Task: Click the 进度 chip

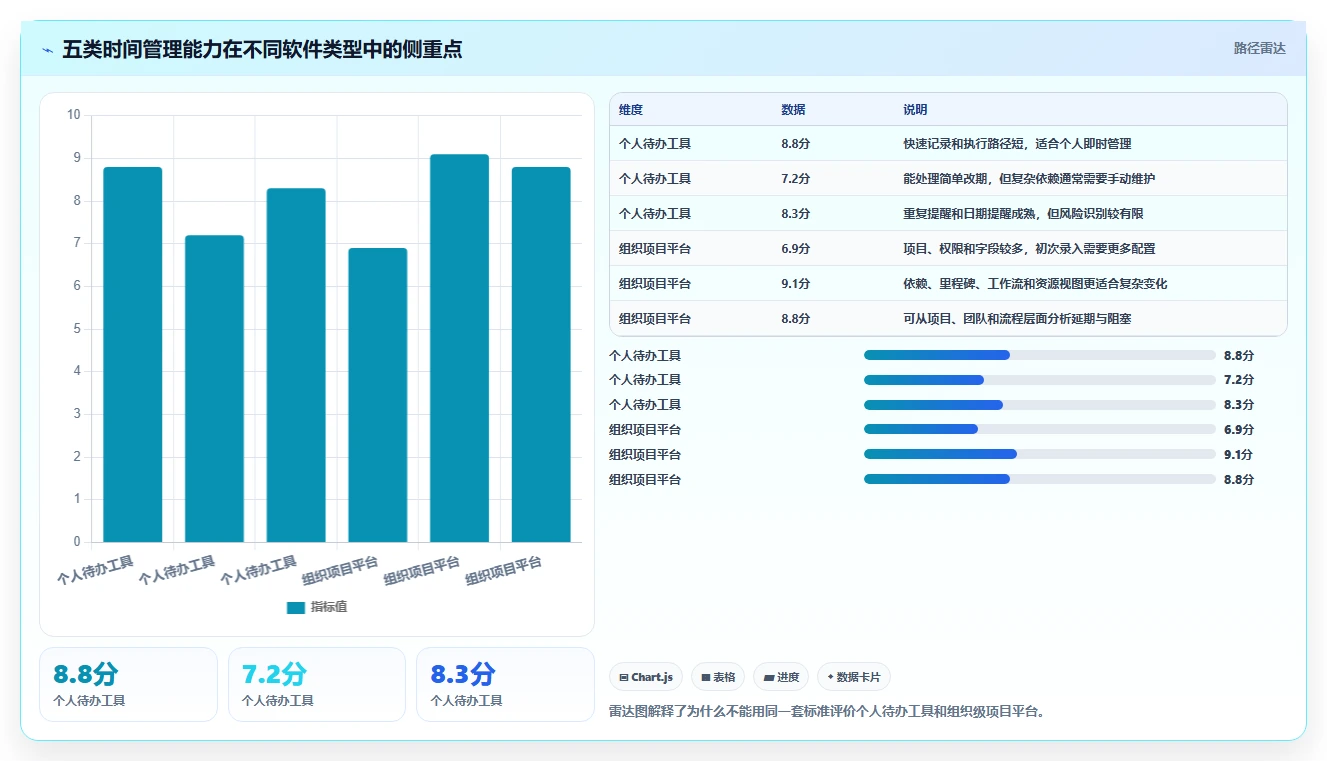Action: 781,677
